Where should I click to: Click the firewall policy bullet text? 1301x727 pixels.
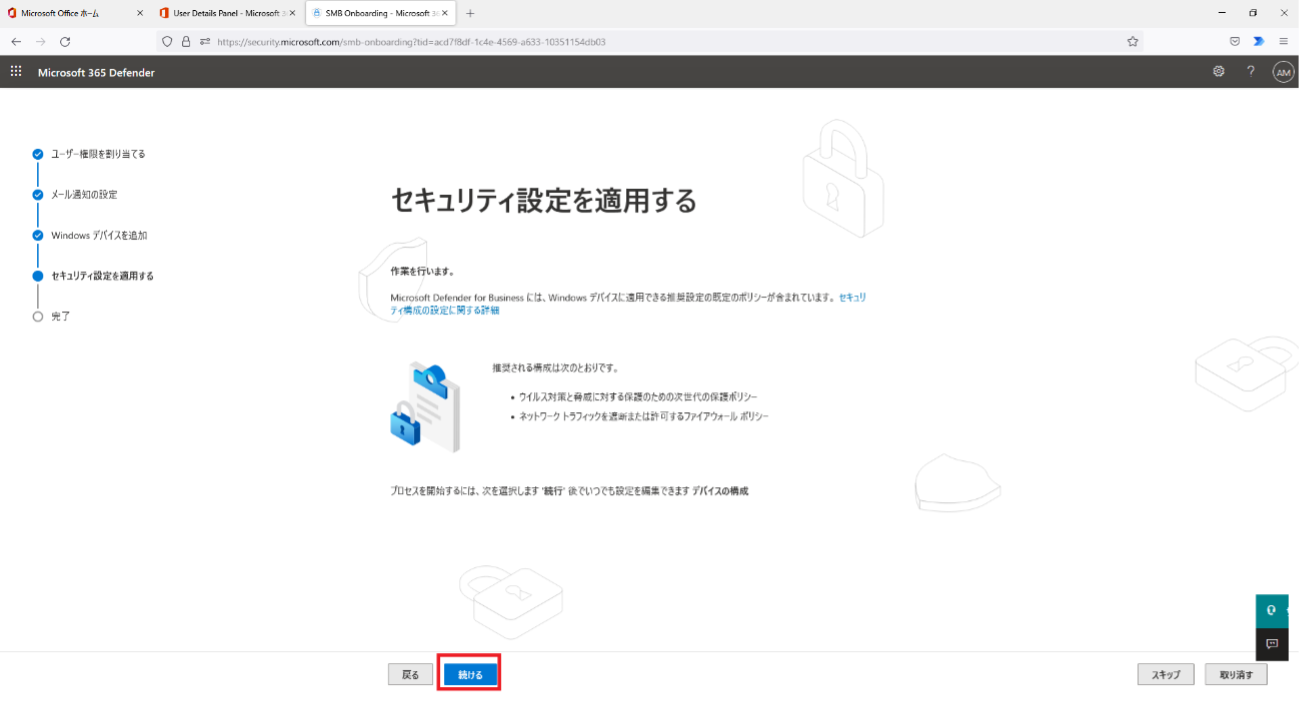[643, 416]
